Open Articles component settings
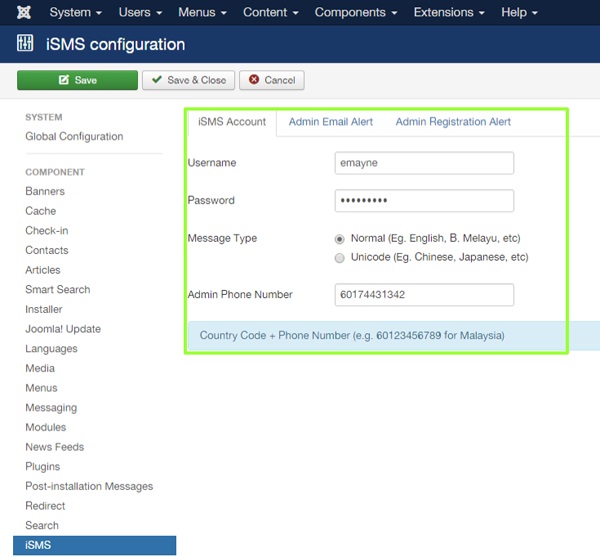600x557 pixels. (x=43, y=270)
